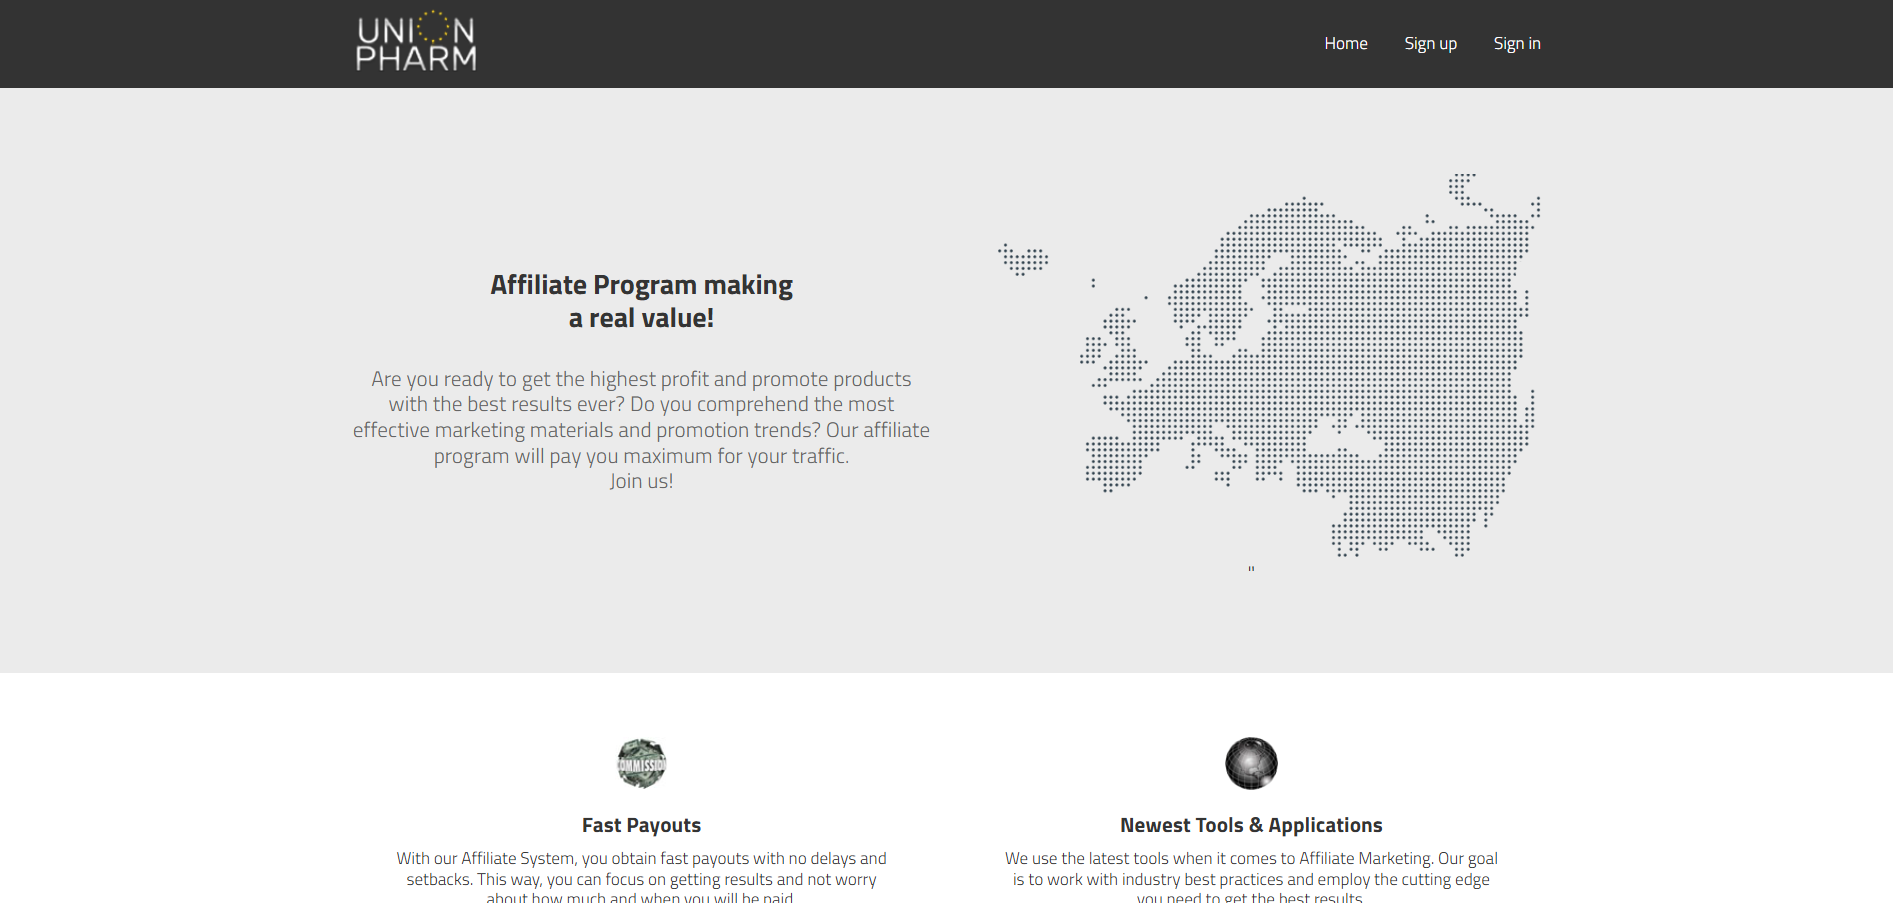1893x903 pixels.
Task: Select the Commission globe icon above Fast Payouts
Action: click(x=641, y=763)
